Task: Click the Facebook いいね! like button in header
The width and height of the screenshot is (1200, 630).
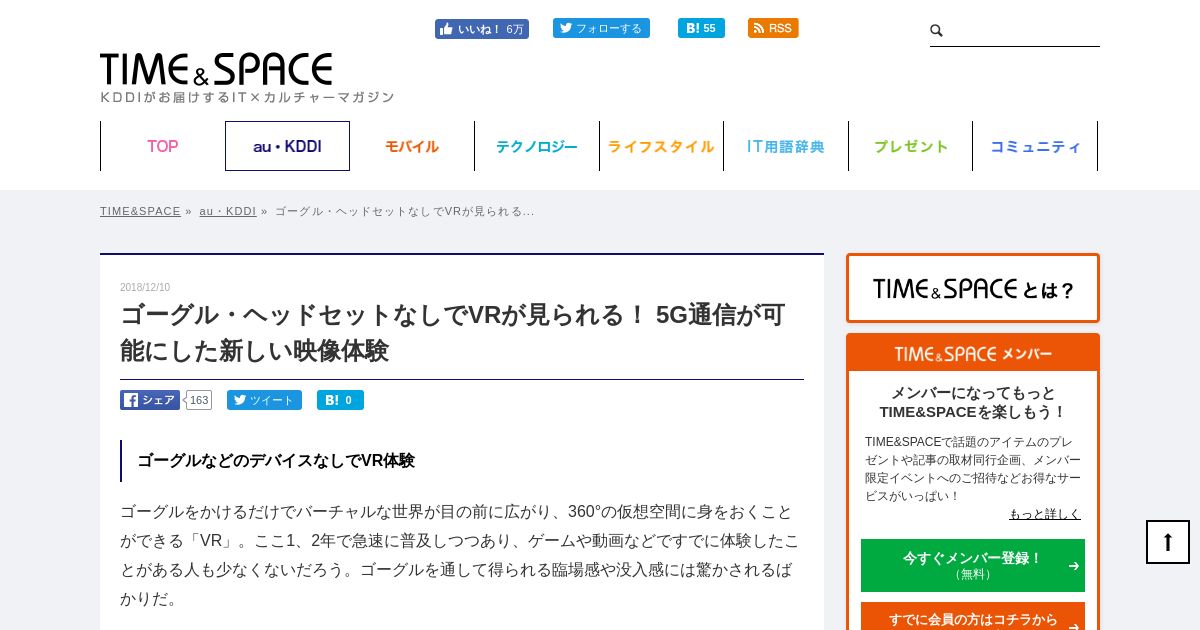Action: coord(482,29)
